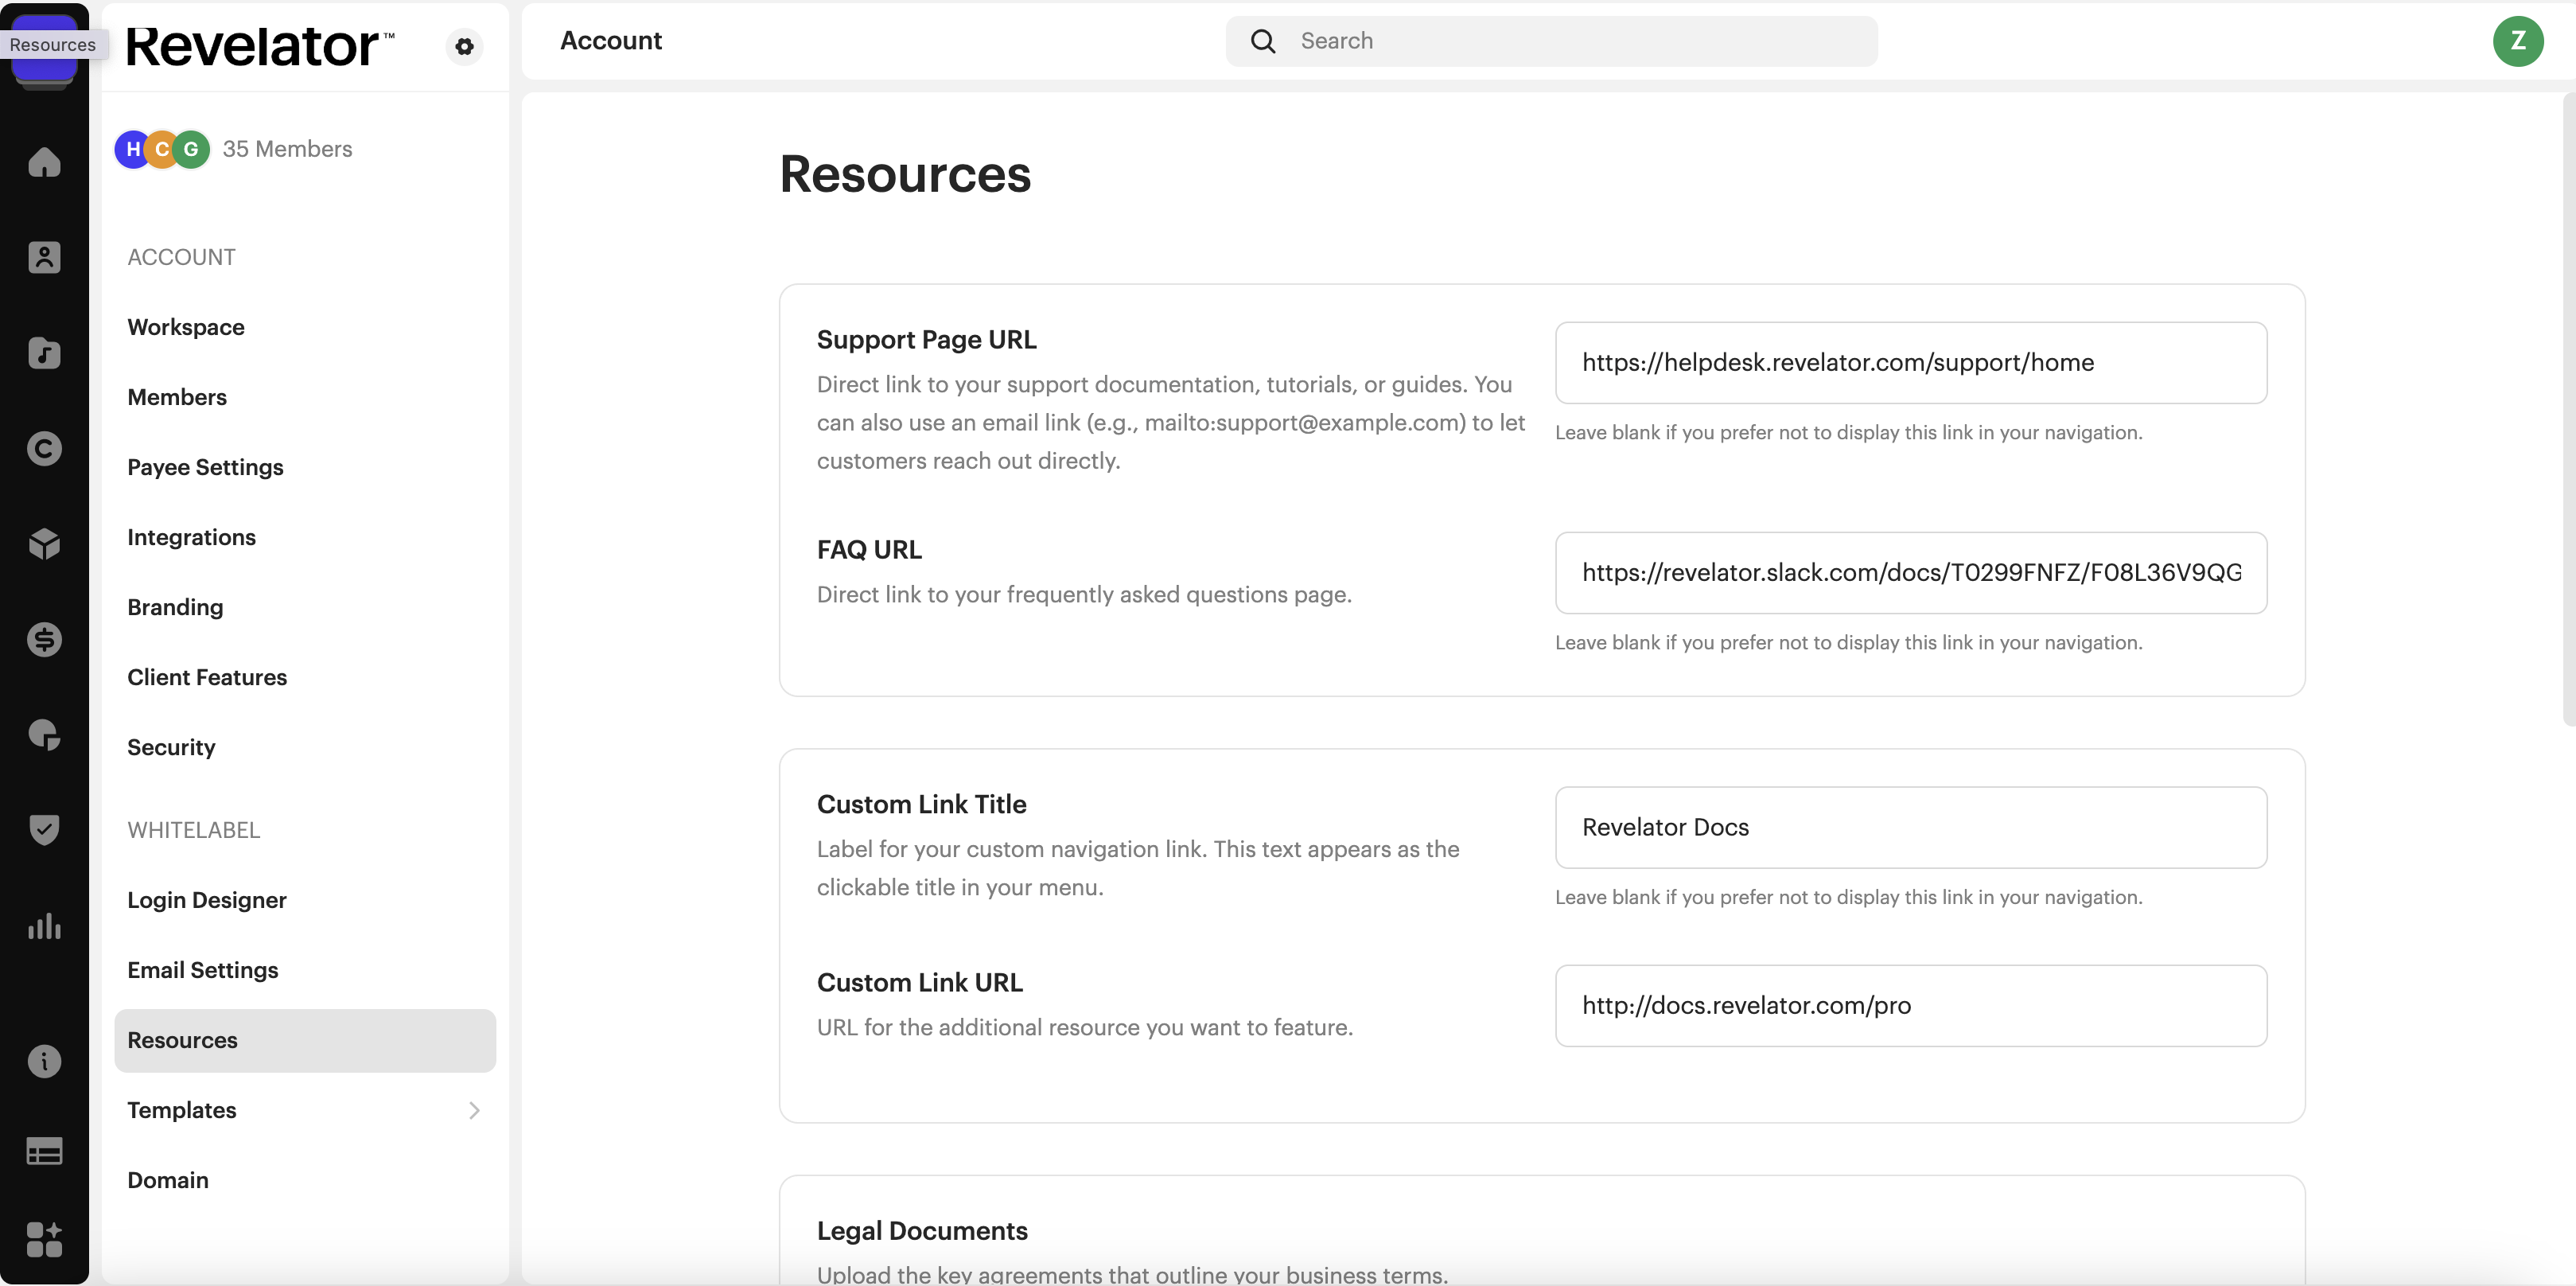The image size is (2576, 1286).
Task: Open the 3D box icon in sidebar
Action: pos(44,544)
